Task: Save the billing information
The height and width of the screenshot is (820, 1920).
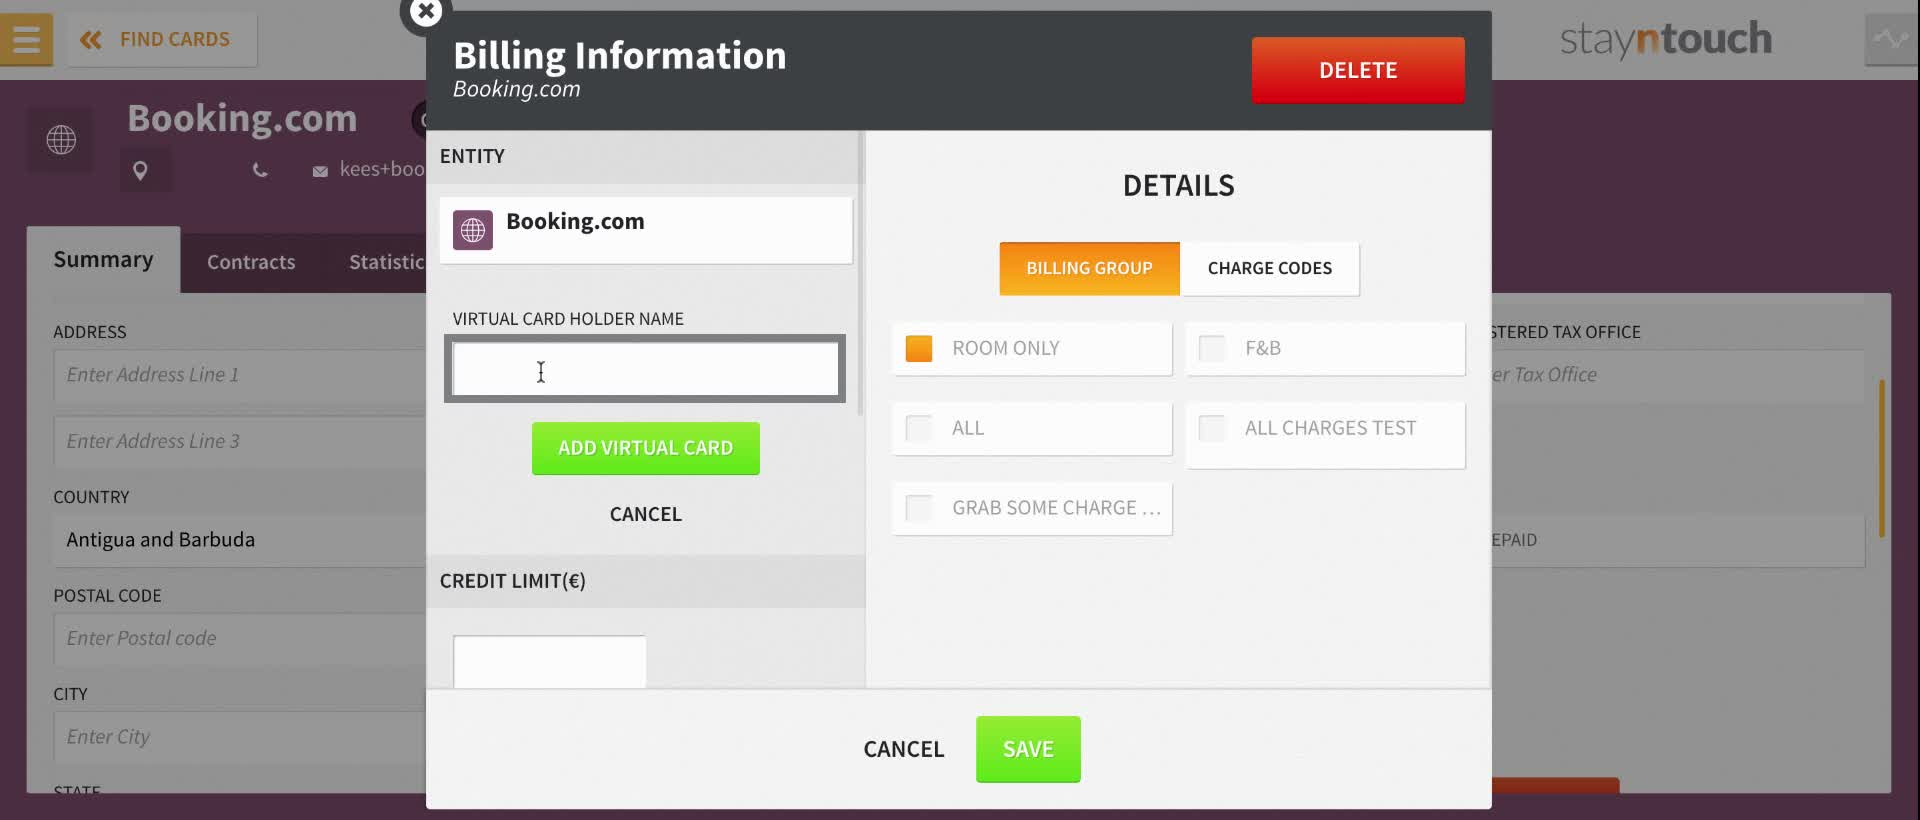Action: tap(1028, 749)
